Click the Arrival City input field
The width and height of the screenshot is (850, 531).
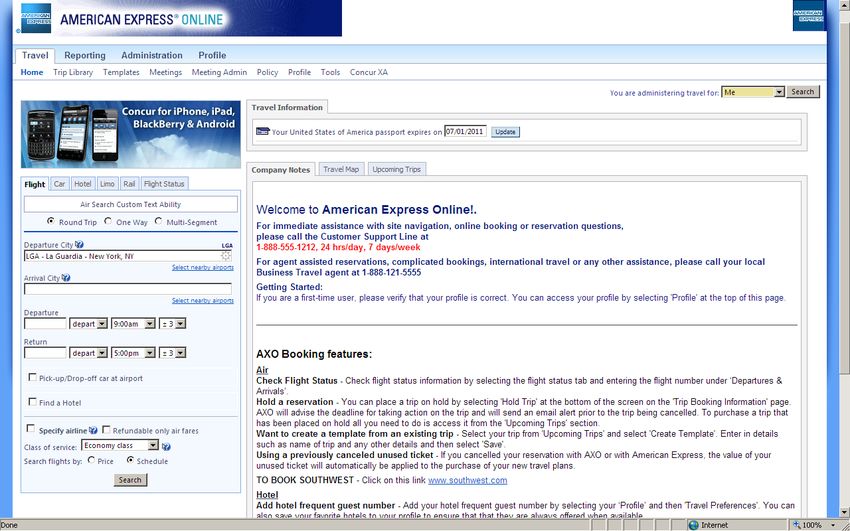128,289
